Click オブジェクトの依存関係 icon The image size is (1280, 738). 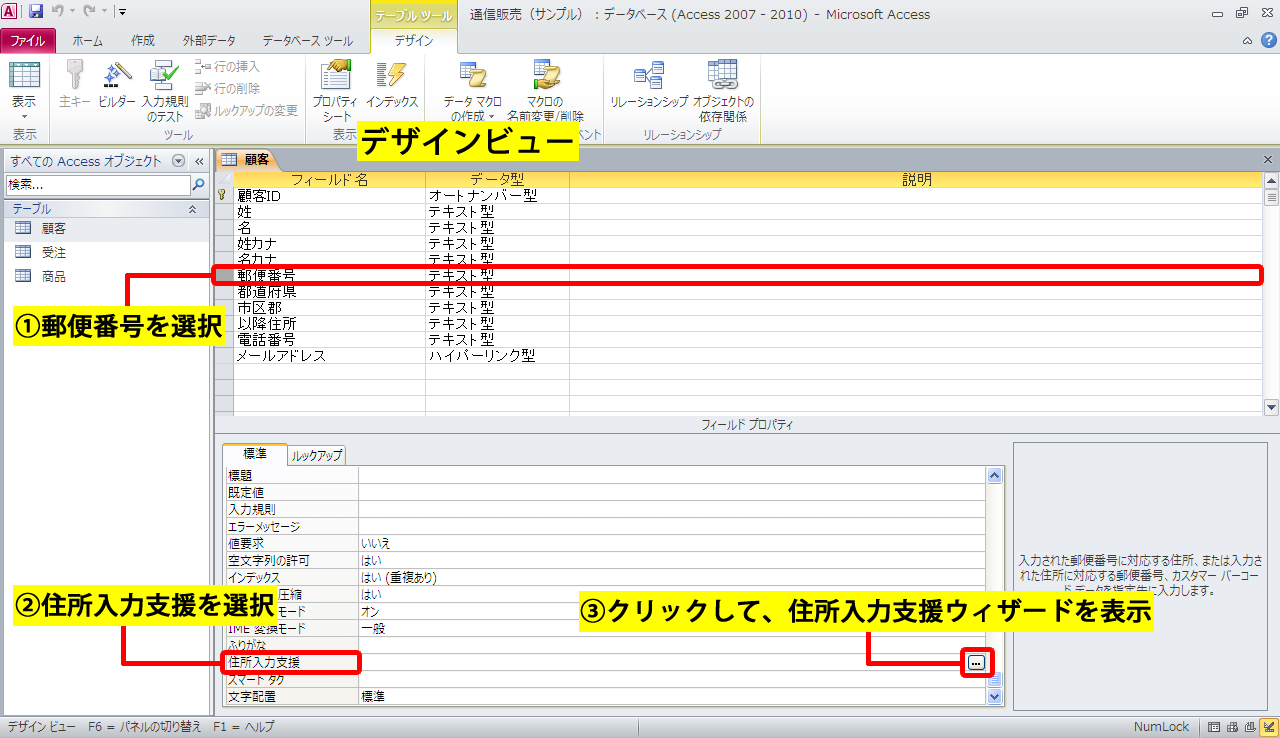[x=723, y=90]
